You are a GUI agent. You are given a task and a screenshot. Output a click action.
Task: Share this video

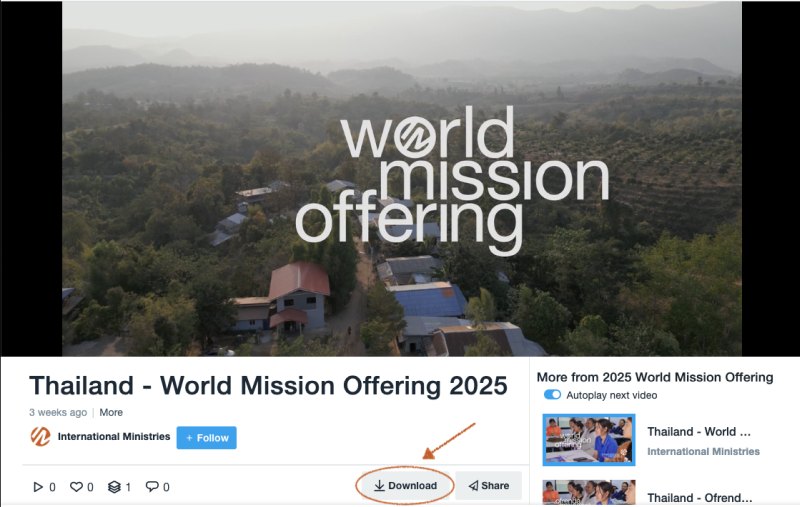(x=488, y=486)
